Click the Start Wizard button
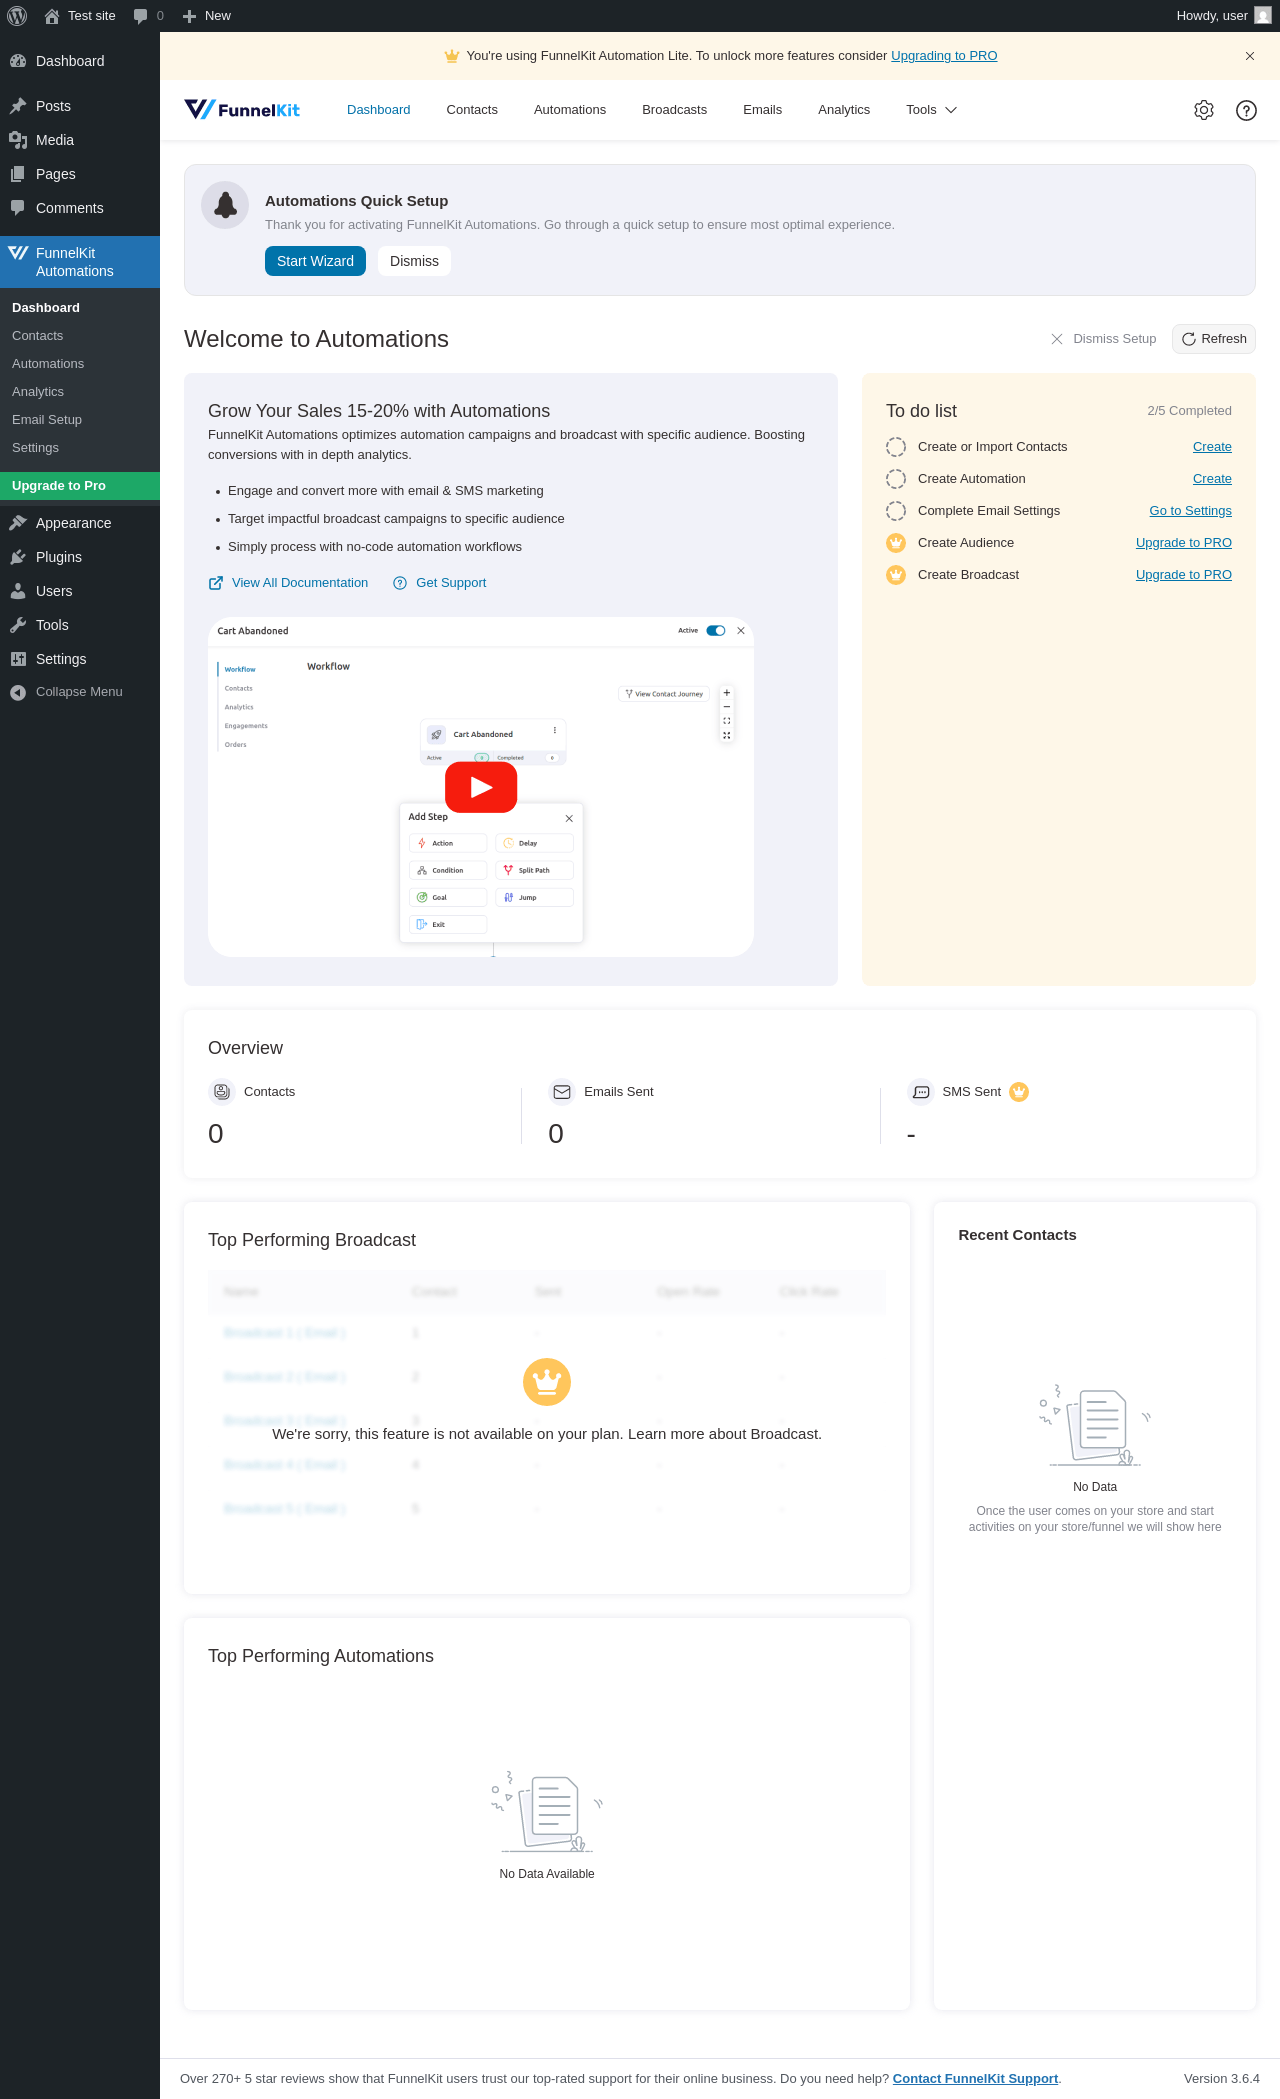1280x2099 pixels. [x=315, y=261]
